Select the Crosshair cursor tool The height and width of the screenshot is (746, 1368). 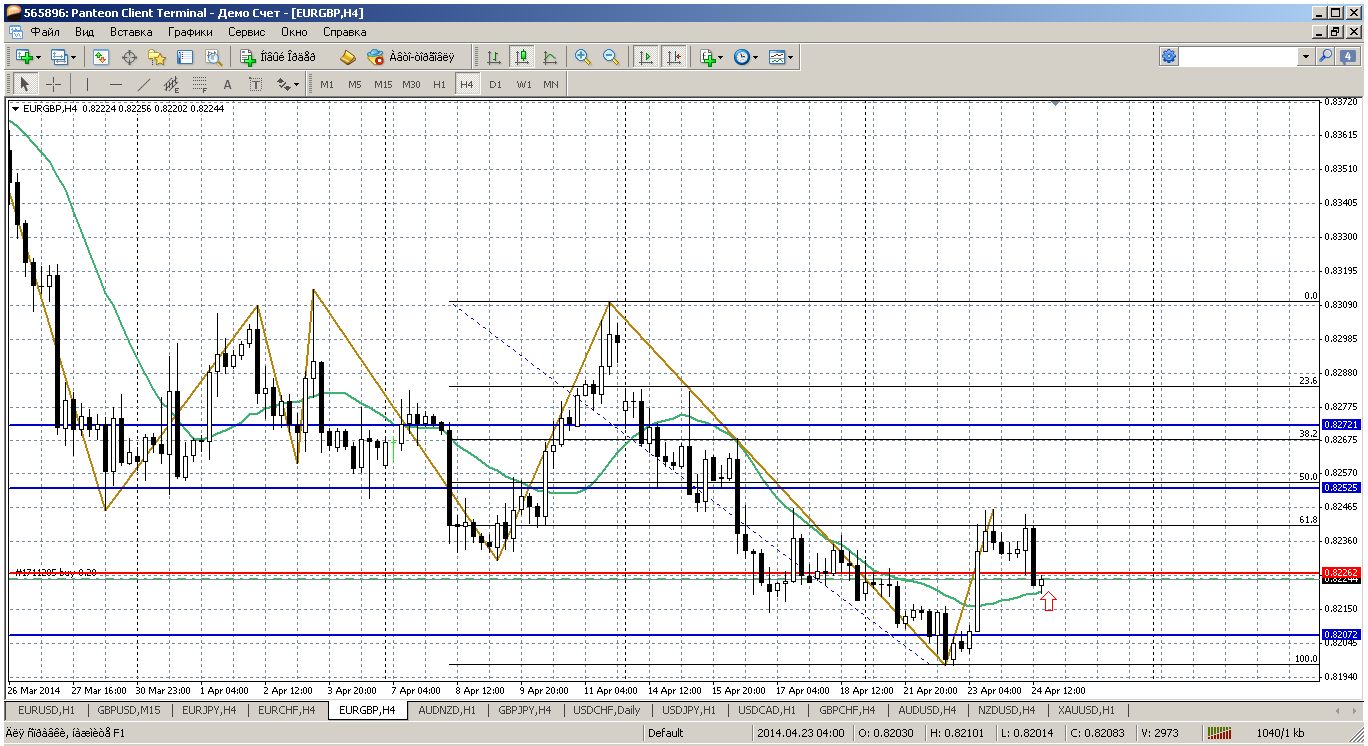[x=54, y=84]
